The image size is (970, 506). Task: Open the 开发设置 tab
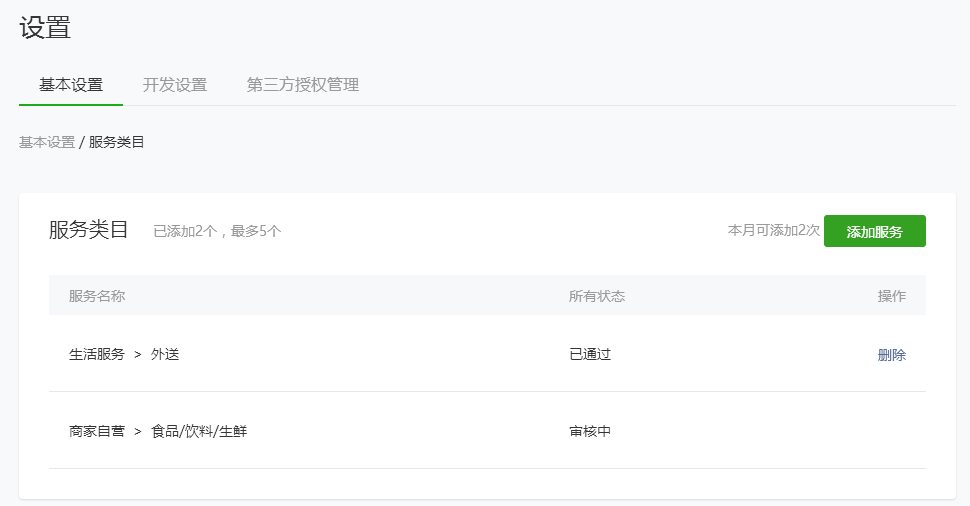175,85
